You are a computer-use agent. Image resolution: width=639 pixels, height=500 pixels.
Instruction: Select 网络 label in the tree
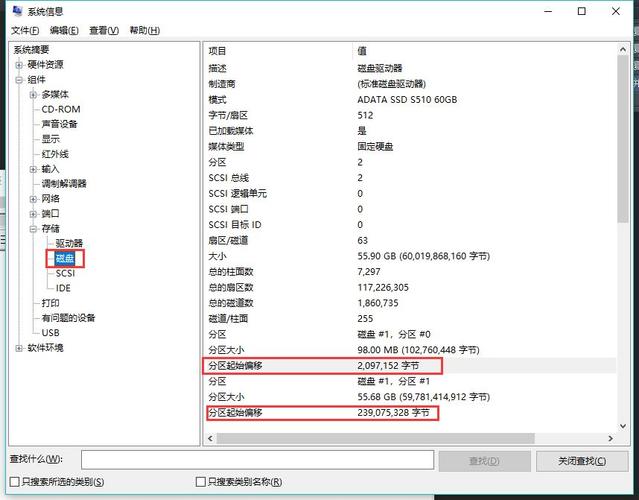tap(51, 199)
